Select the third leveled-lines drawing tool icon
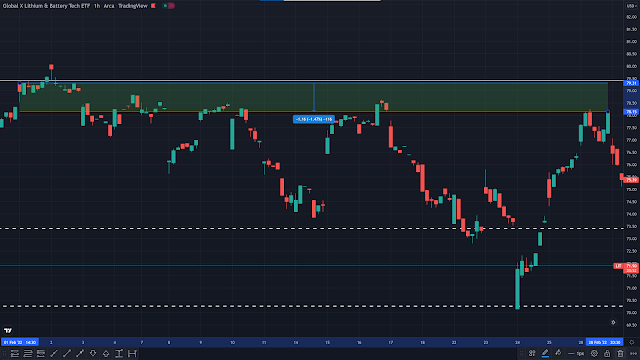 point(41,353)
